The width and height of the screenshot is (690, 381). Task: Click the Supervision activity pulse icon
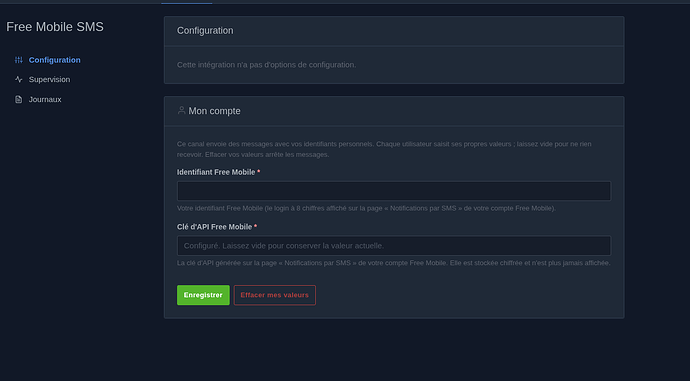[x=18, y=79]
